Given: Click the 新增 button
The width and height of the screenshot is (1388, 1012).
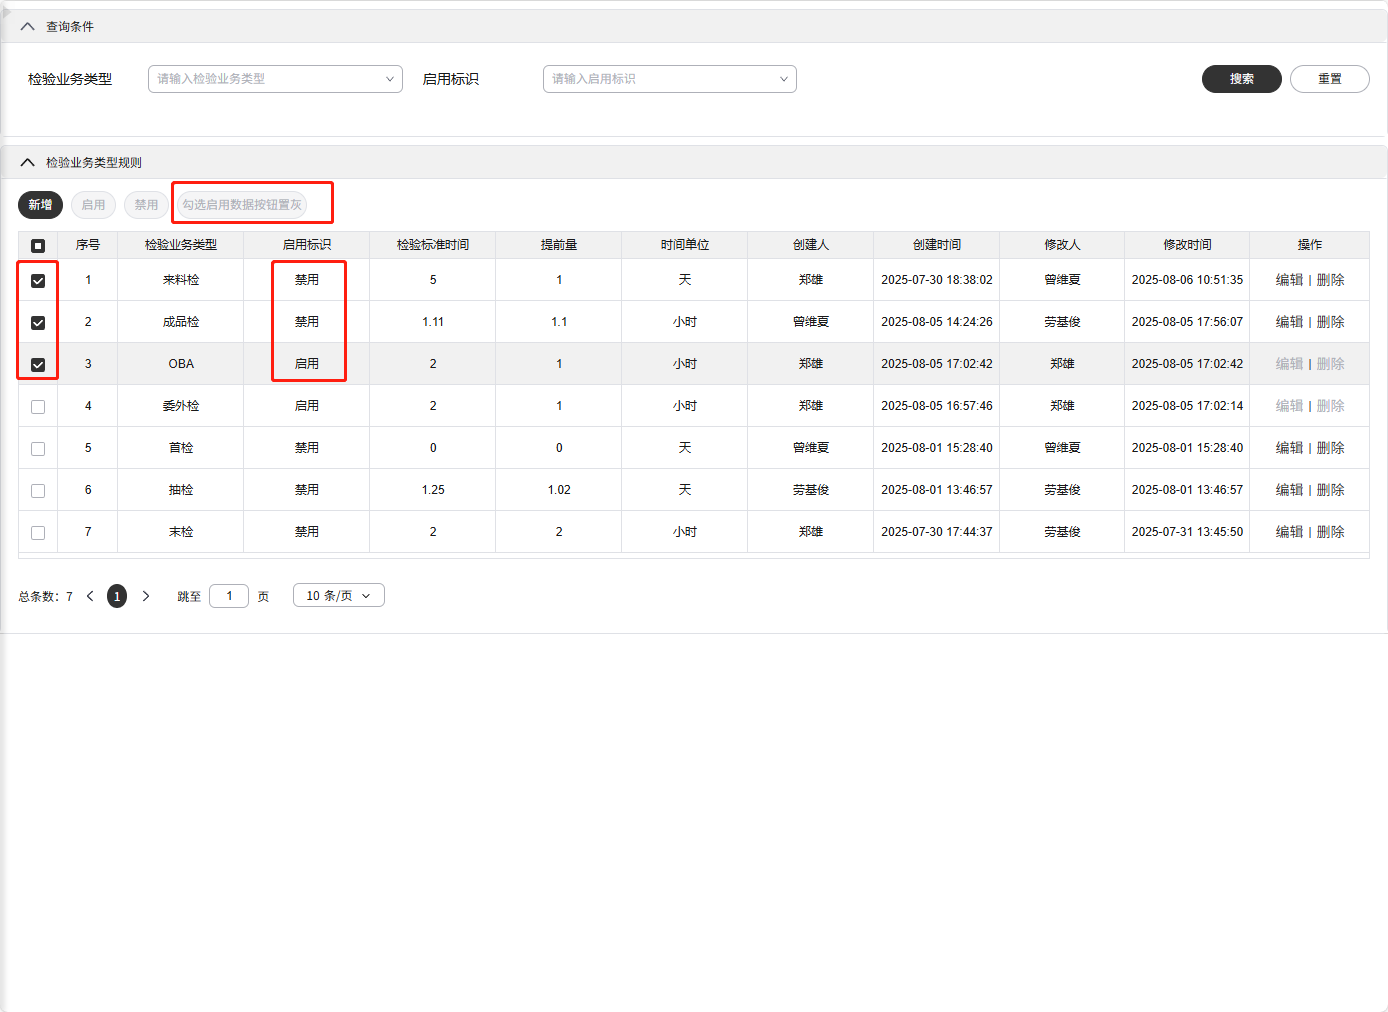Looking at the screenshot, I should click(x=40, y=205).
